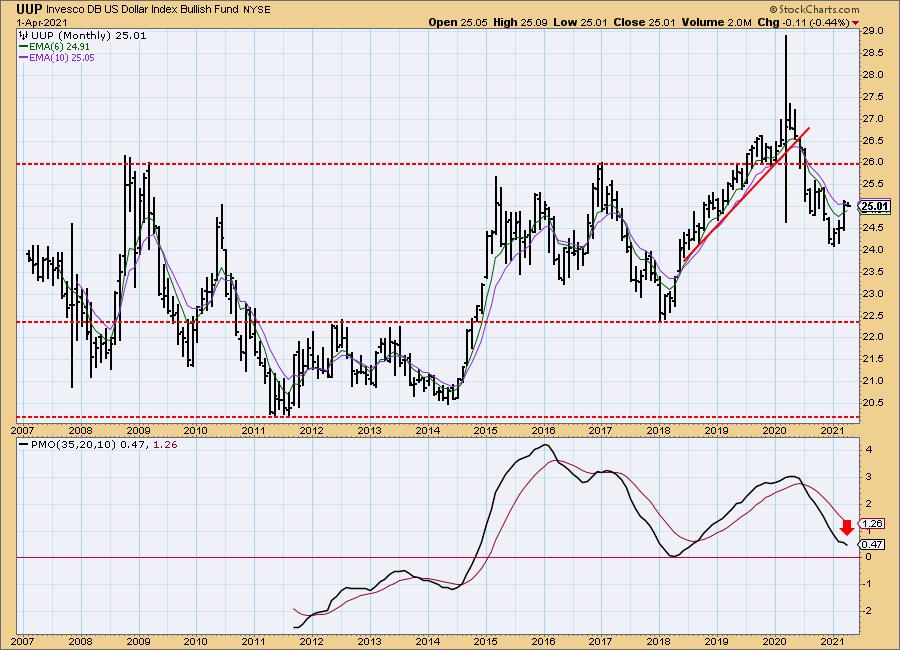This screenshot has width=900, height=650.
Task: Click the High 25.09 value
Action: (521, 22)
